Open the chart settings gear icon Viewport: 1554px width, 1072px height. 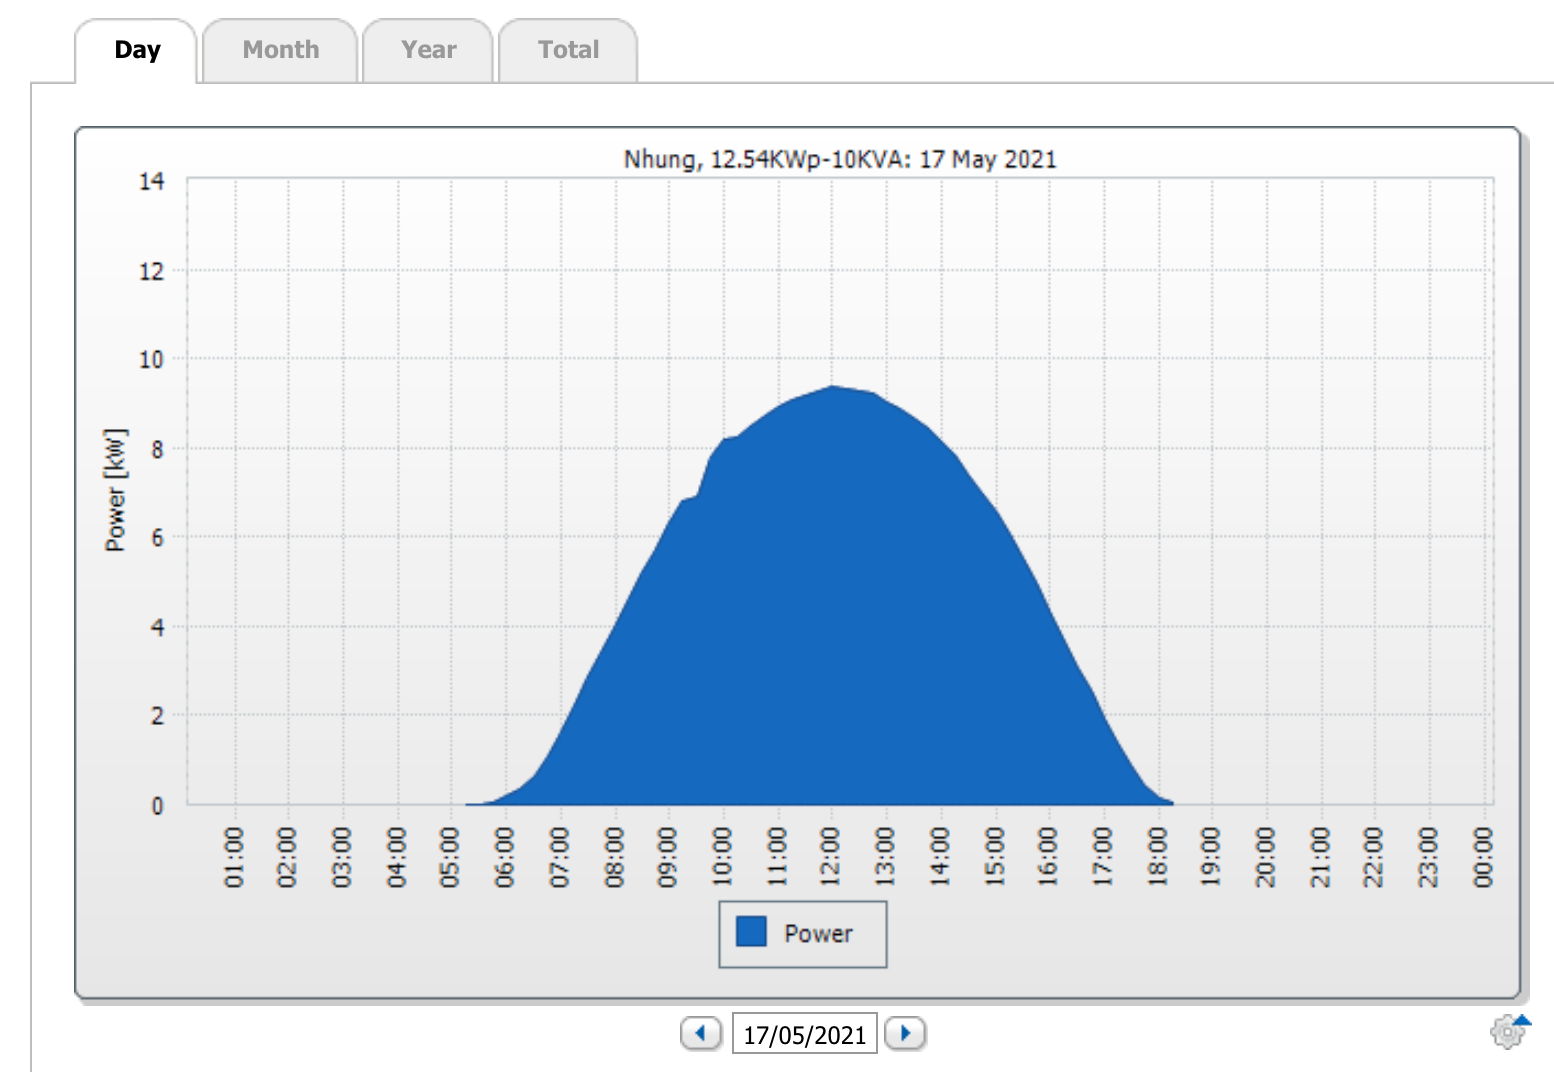tap(1508, 1031)
